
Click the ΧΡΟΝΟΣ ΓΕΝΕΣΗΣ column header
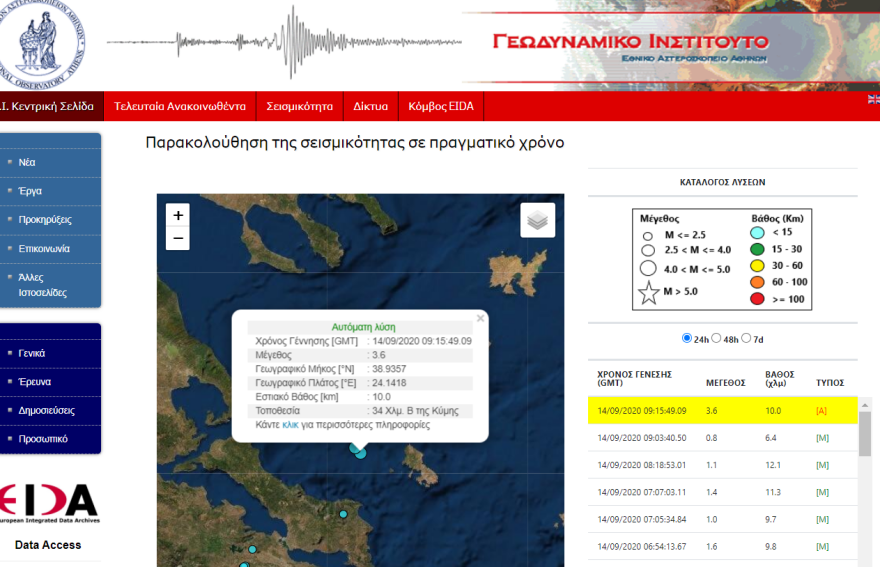pyautogui.click(x=634, y=379)
